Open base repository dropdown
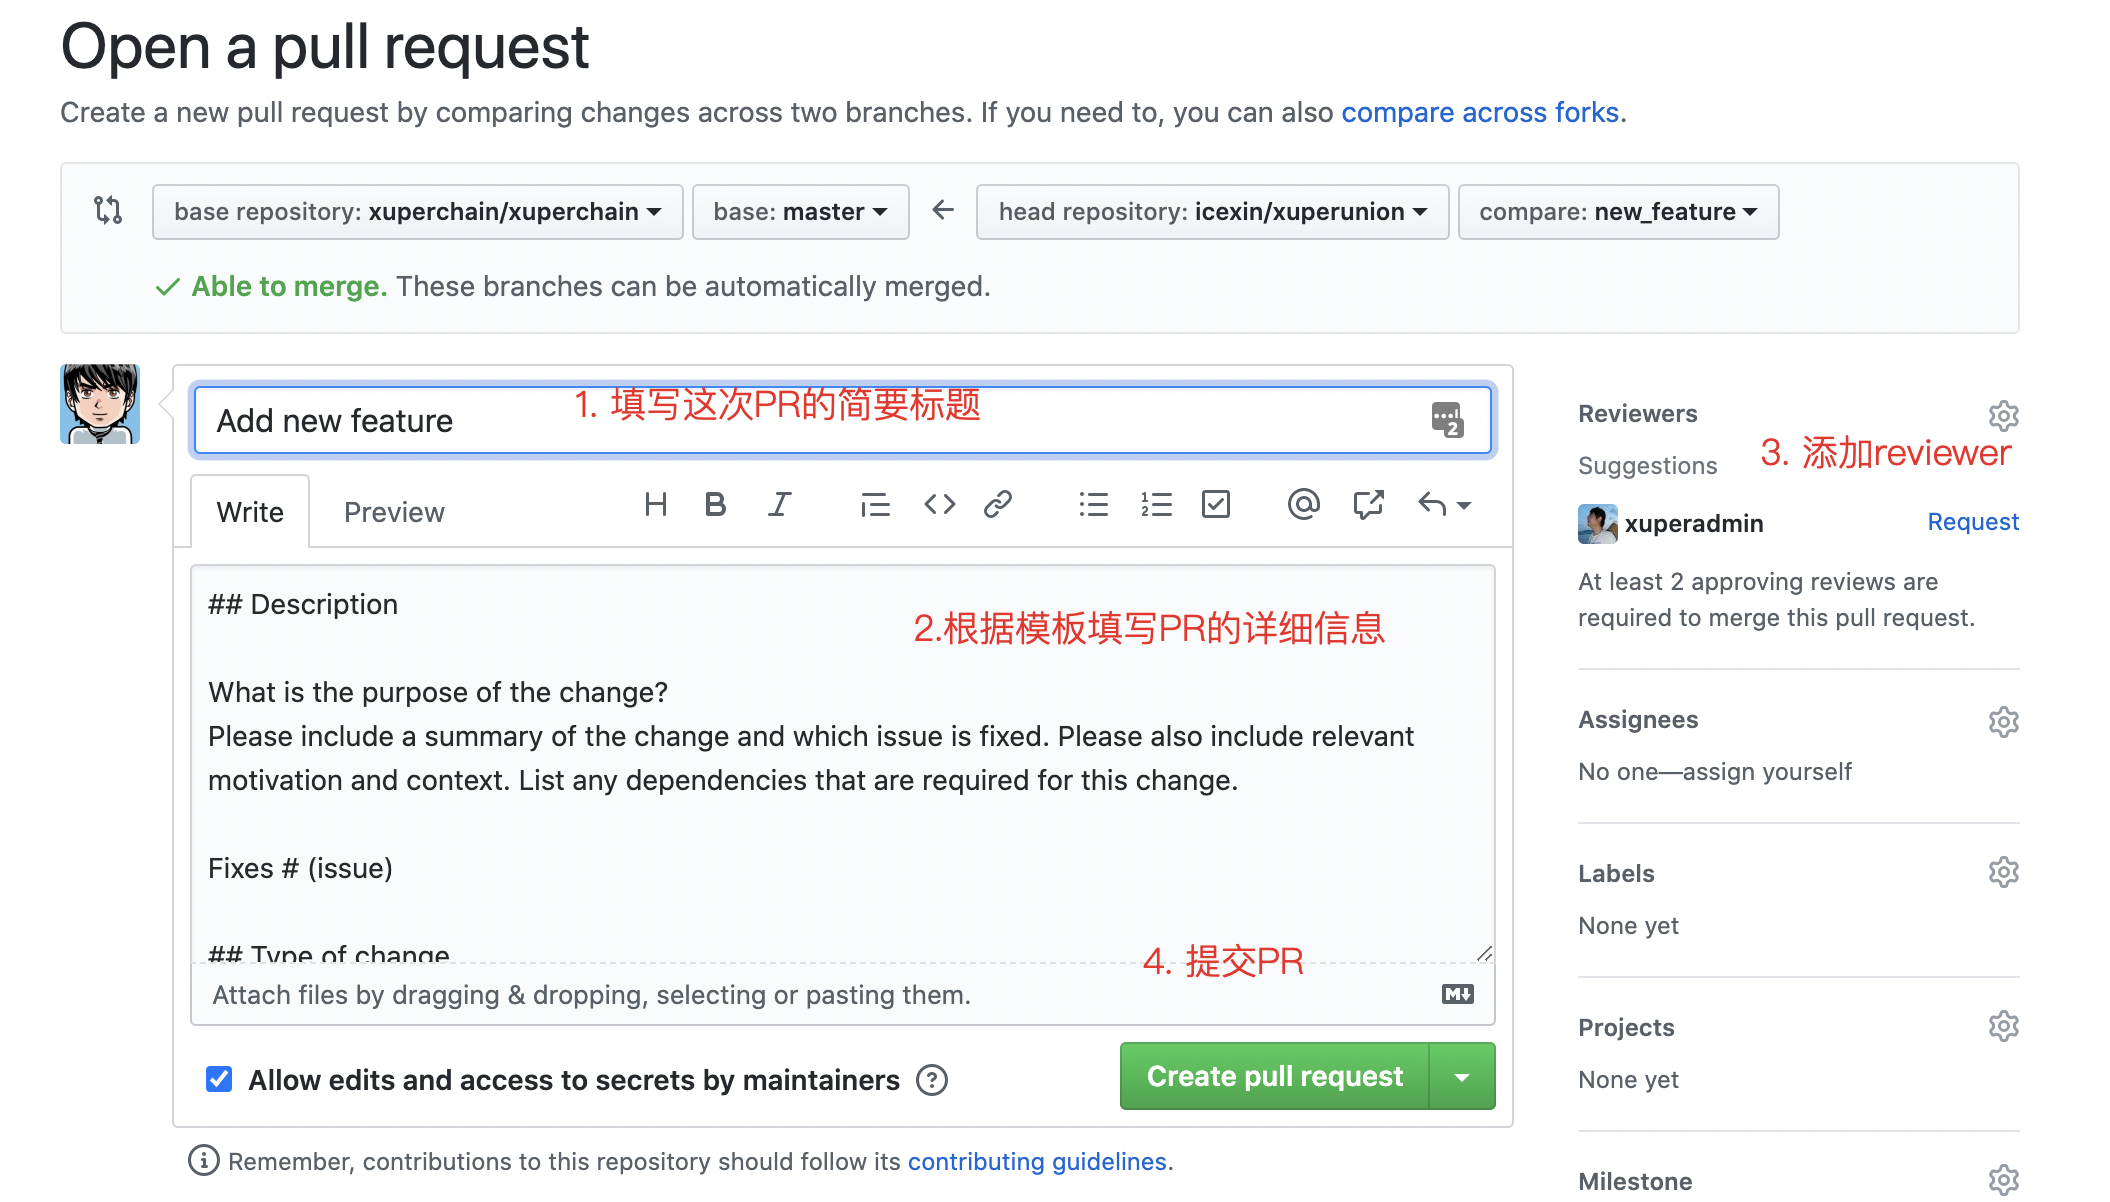Screen dimensions: 2110x1202 coord(417,212)
